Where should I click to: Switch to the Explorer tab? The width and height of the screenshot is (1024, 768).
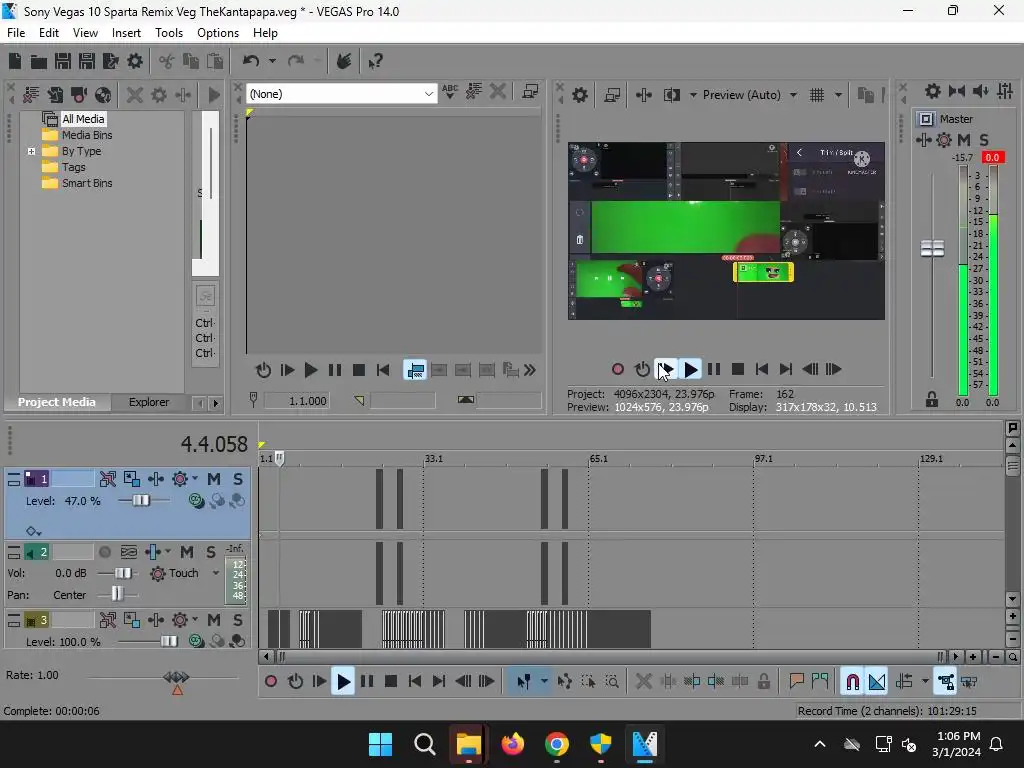[149, 402]
